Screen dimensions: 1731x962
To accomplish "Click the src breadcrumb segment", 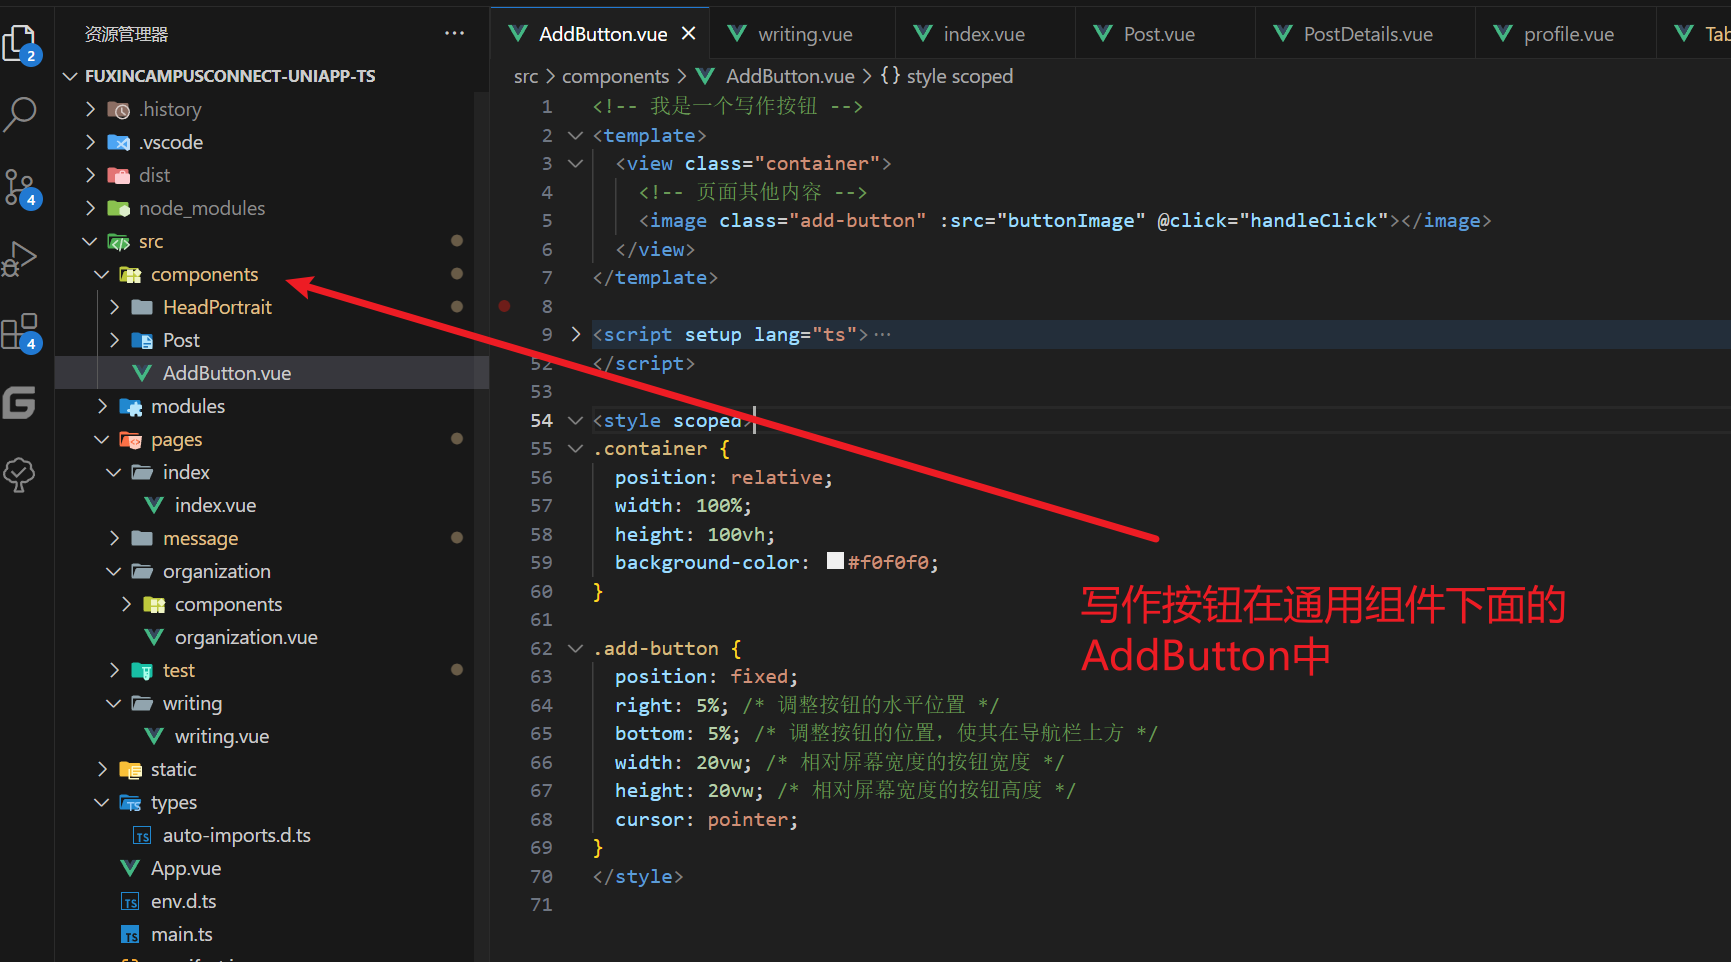I will pos(526,76).
